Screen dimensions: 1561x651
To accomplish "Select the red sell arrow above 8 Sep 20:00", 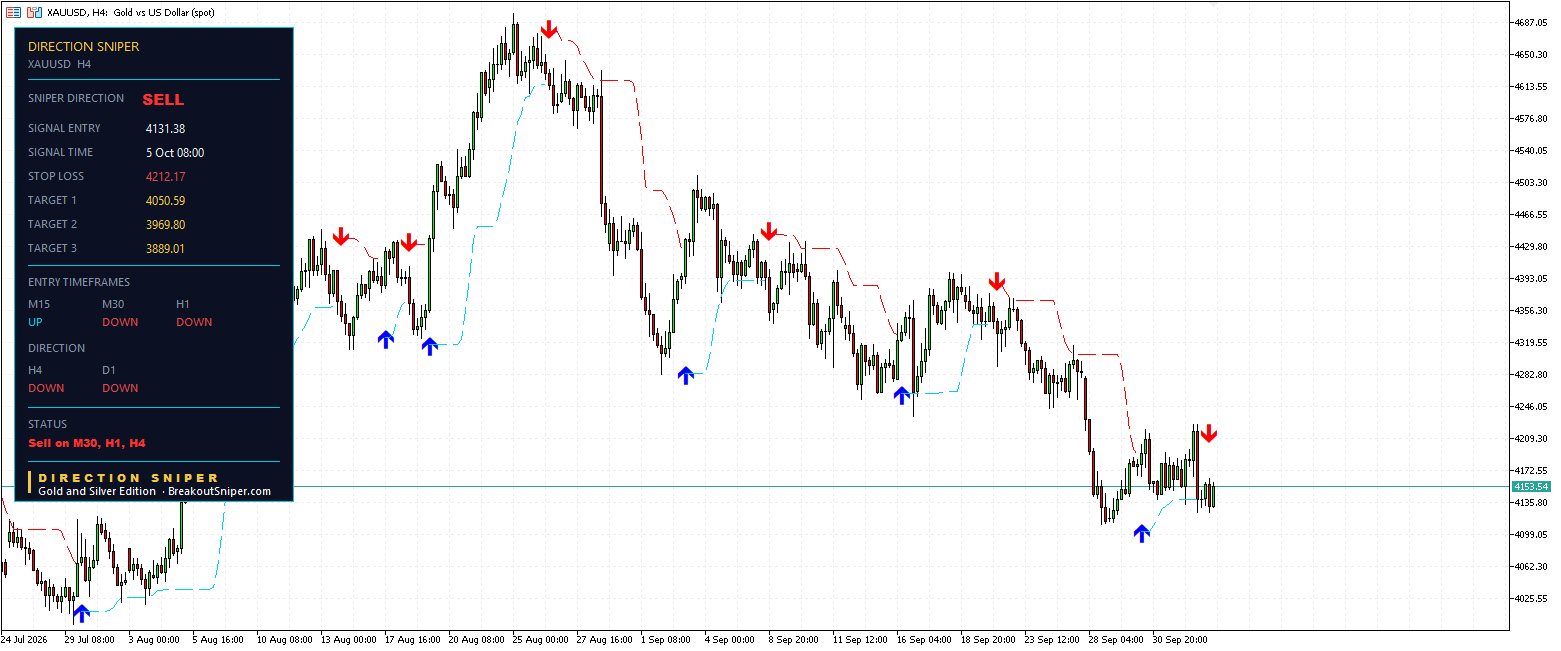I will [768, 232].
